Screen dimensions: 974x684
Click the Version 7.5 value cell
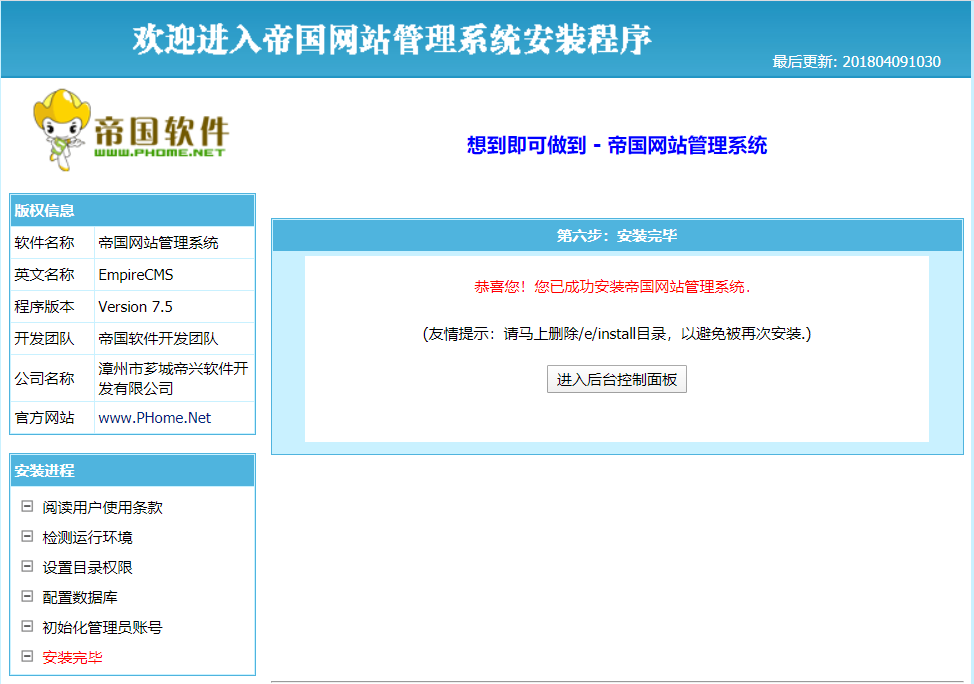[x=175, y=307]
